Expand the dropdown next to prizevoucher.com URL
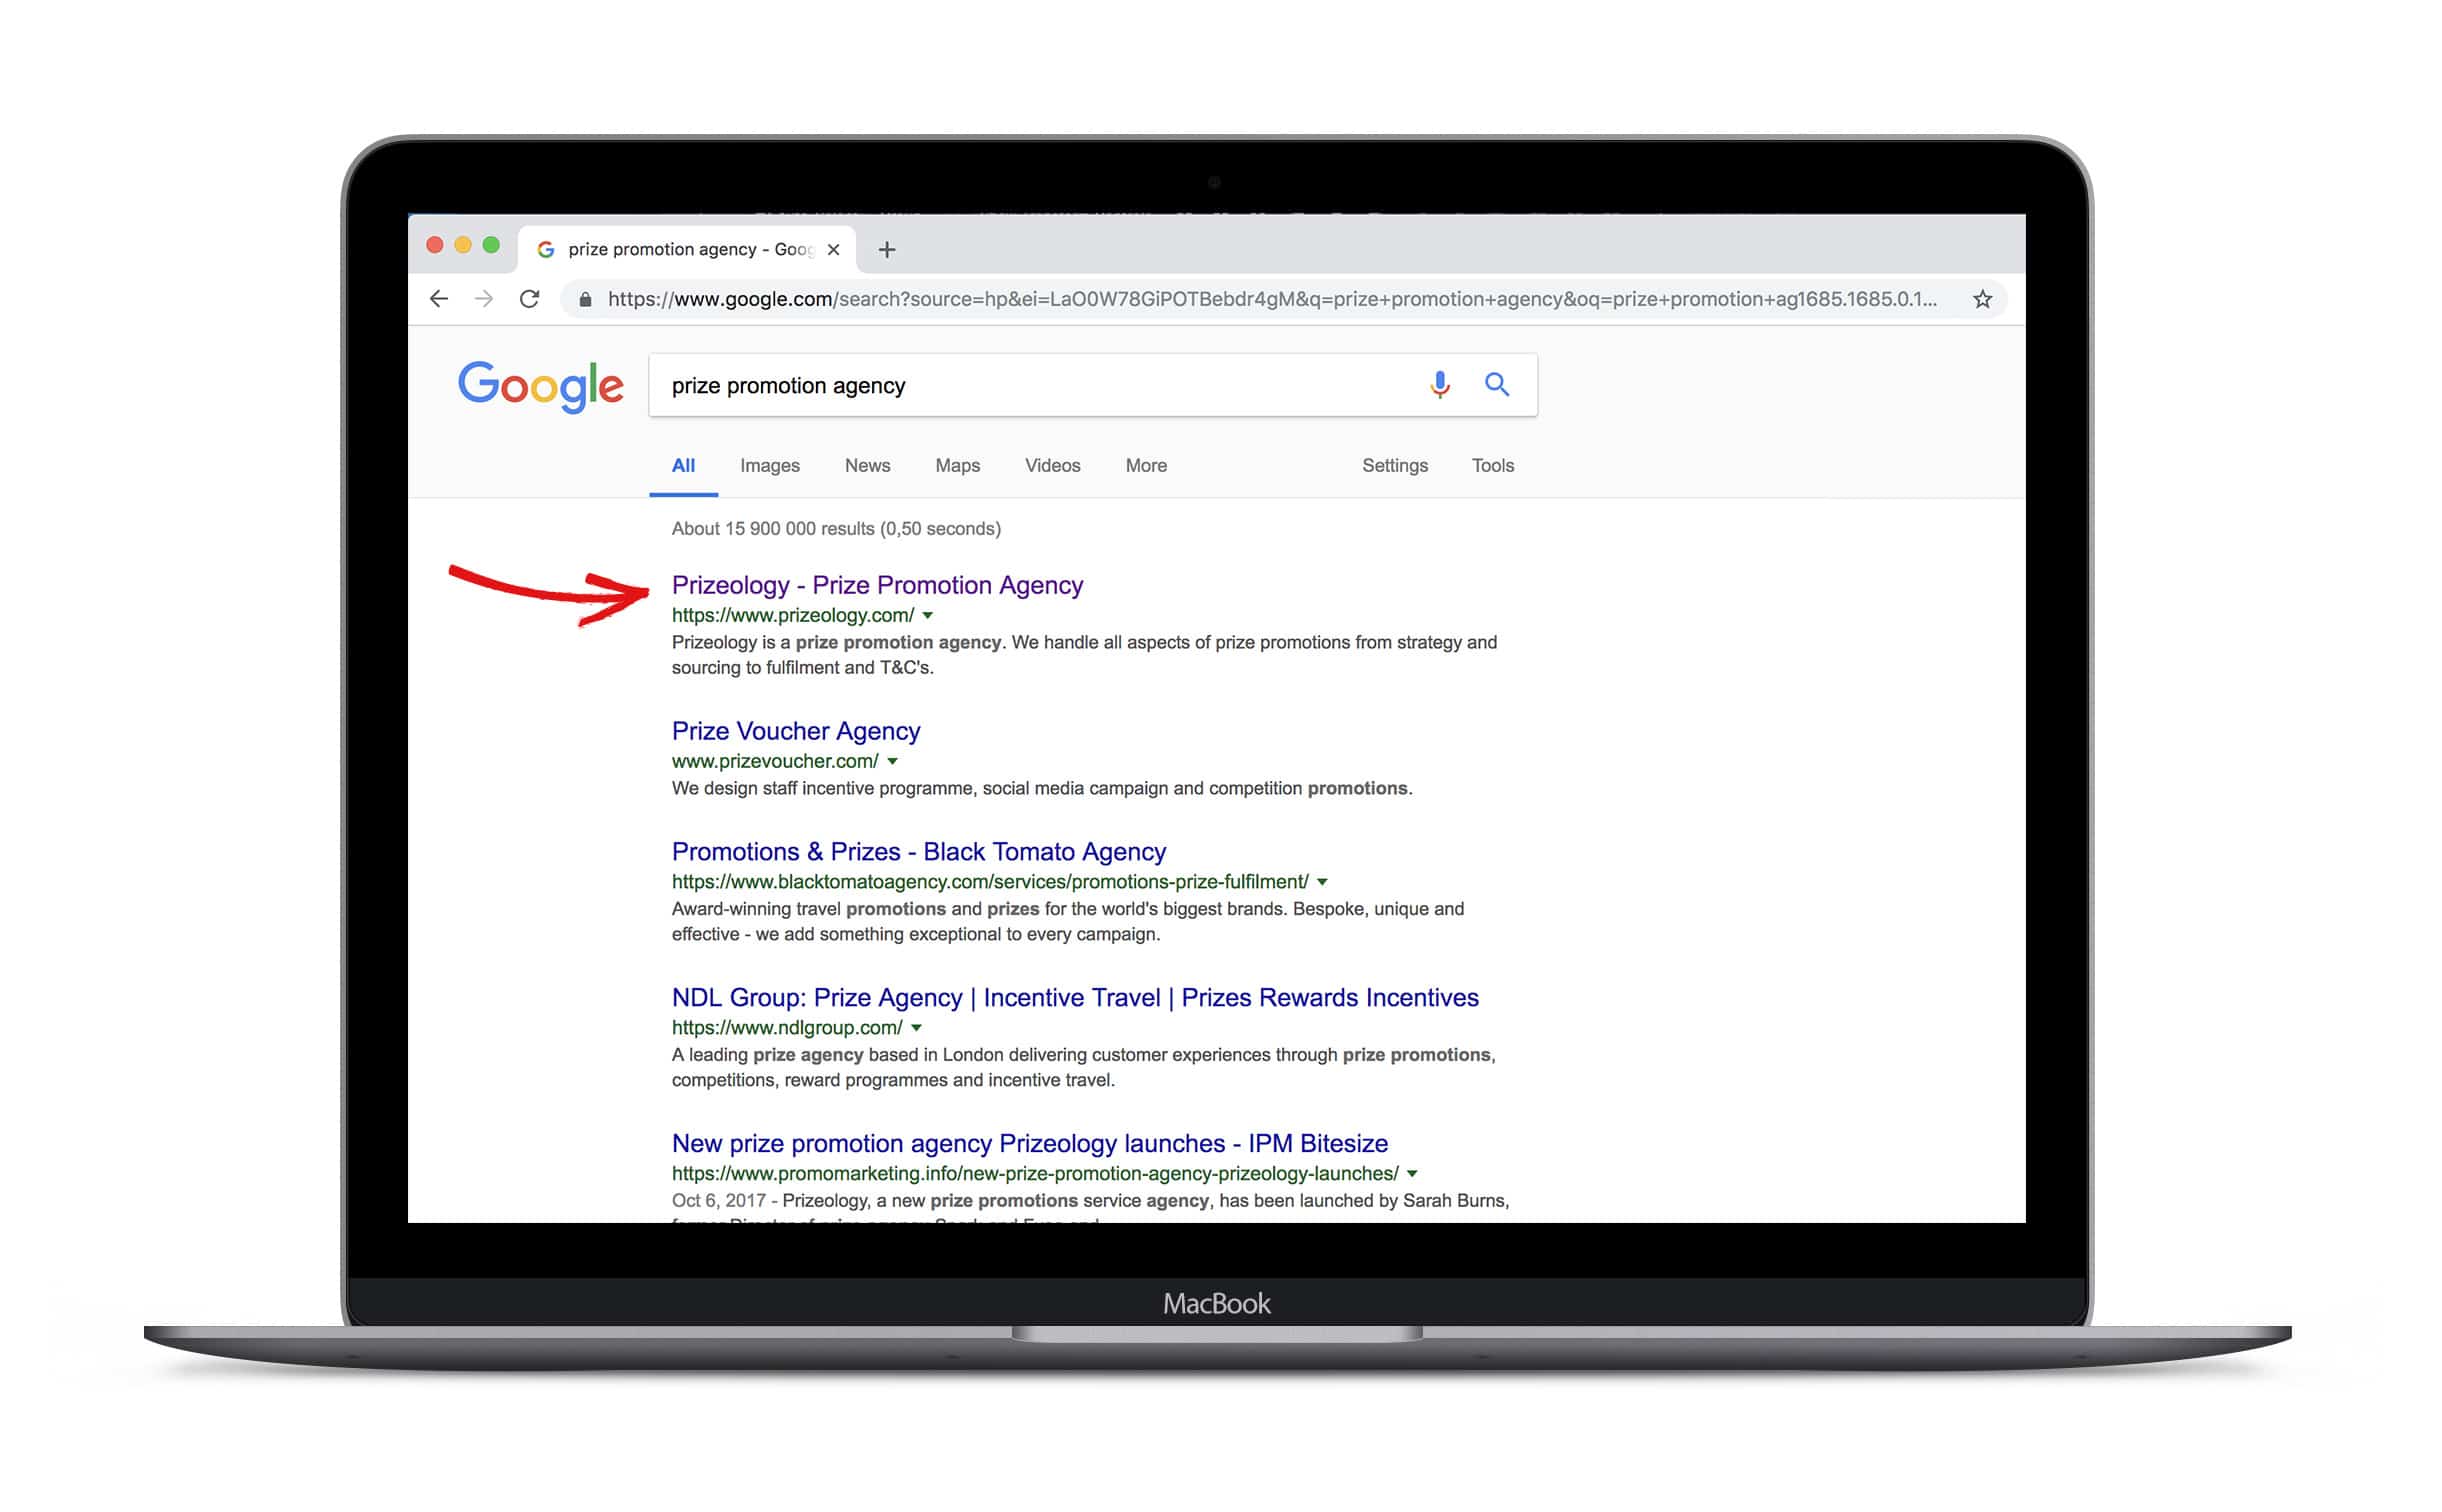This screenshot has height=1512, width=2442. [x=892, y=762]
